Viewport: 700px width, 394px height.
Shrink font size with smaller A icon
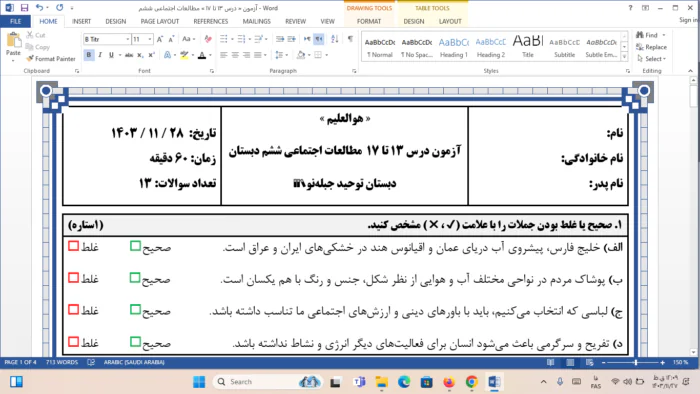[171, 39]
